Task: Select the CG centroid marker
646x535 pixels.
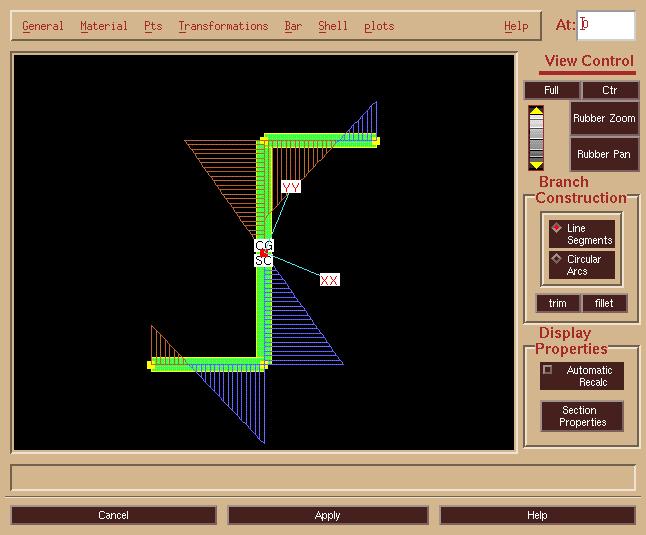Action: point(263,245)
